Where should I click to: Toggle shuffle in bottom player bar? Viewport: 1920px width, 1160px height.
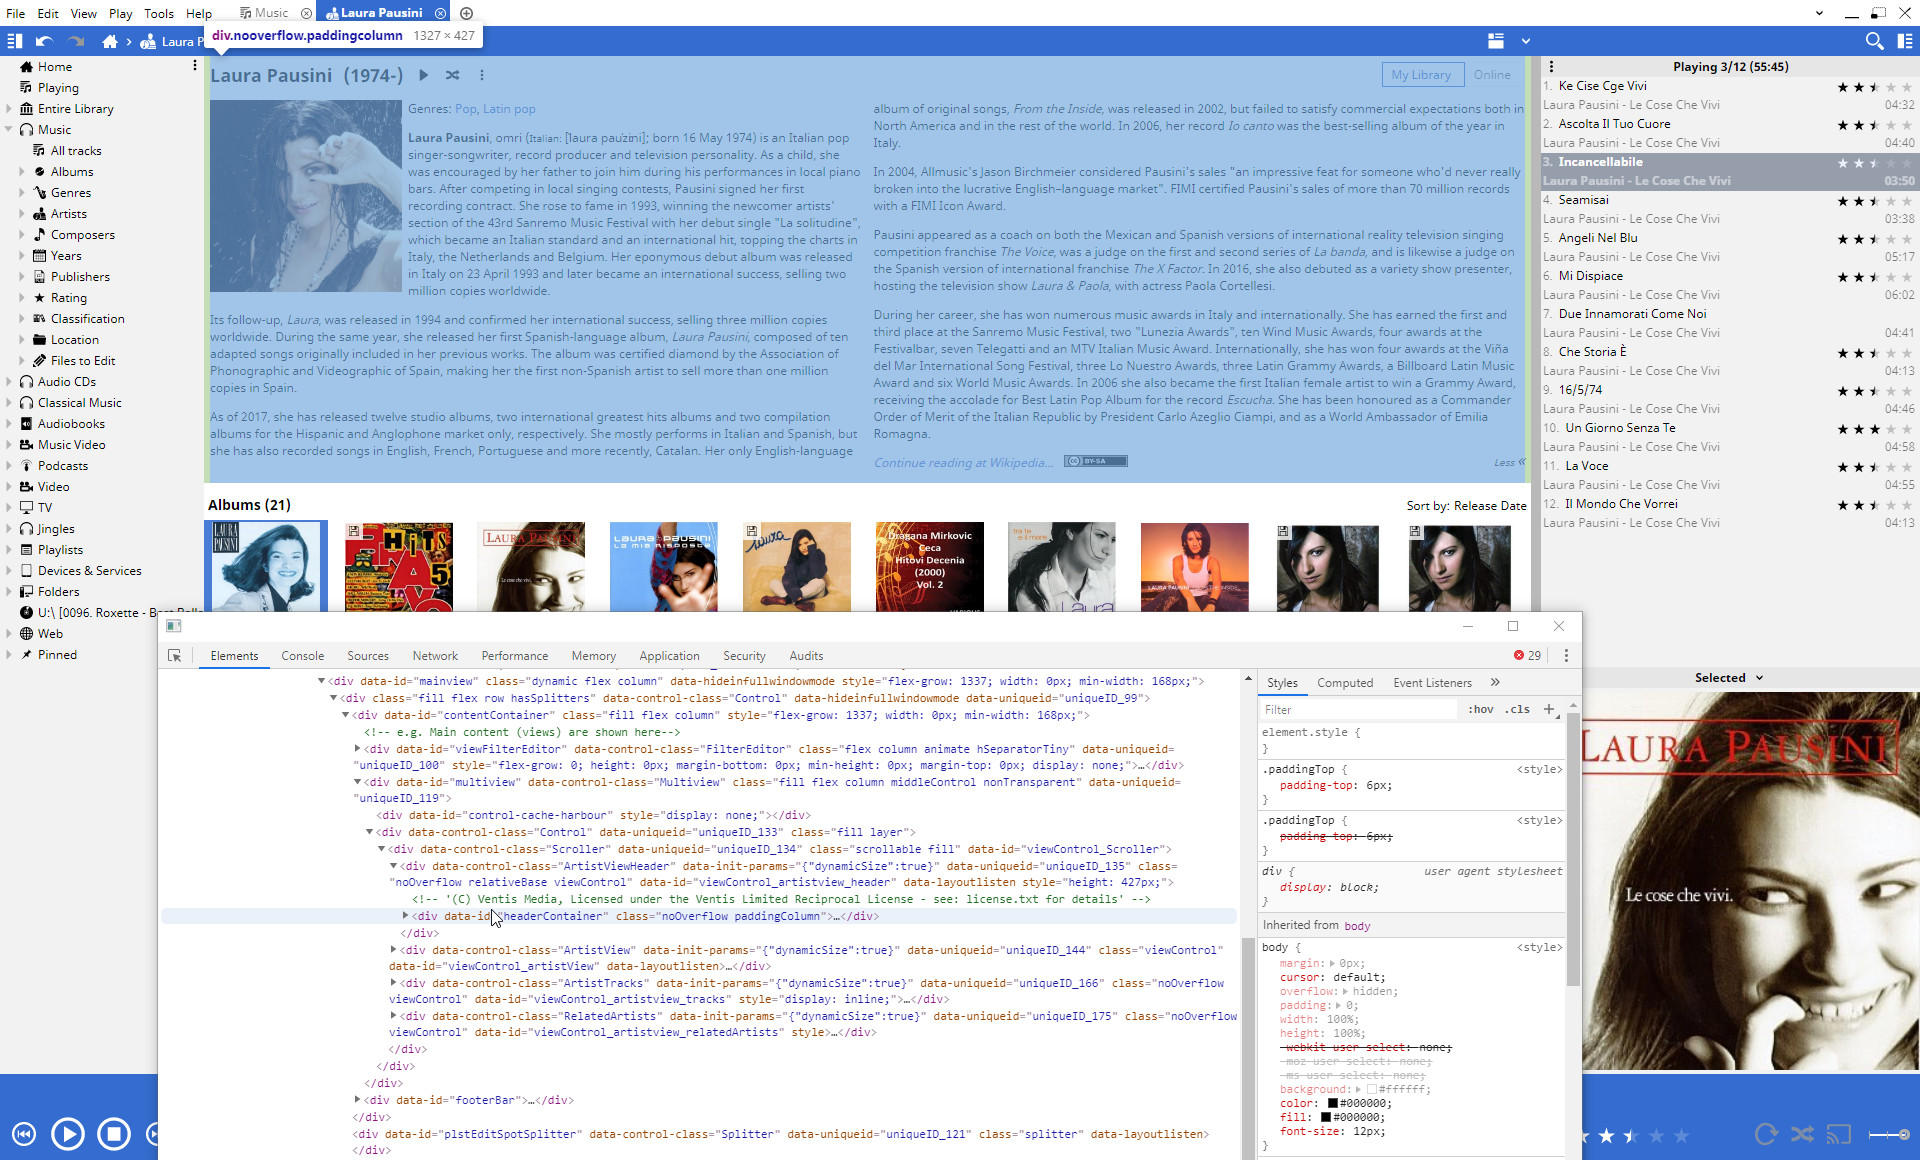pos(1802,1134)
